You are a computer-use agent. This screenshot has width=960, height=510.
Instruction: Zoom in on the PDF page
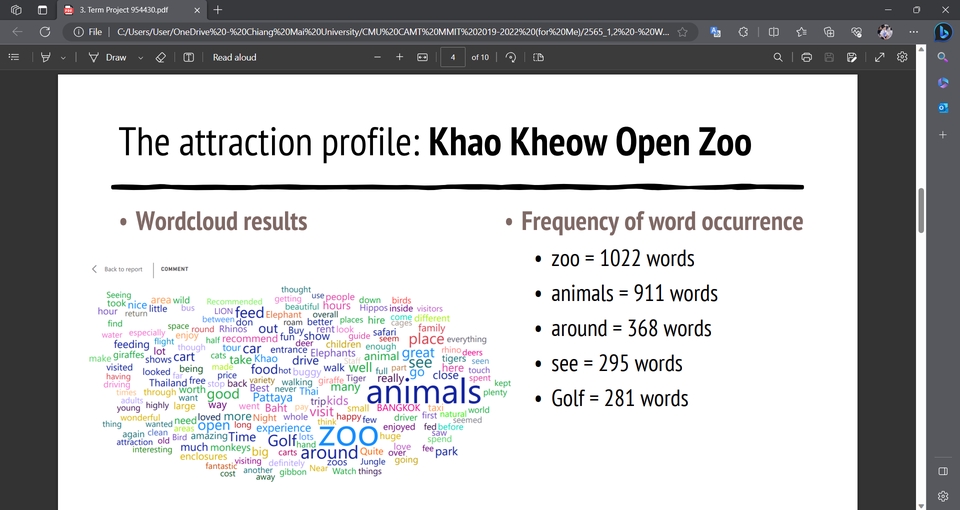[399, 57]
